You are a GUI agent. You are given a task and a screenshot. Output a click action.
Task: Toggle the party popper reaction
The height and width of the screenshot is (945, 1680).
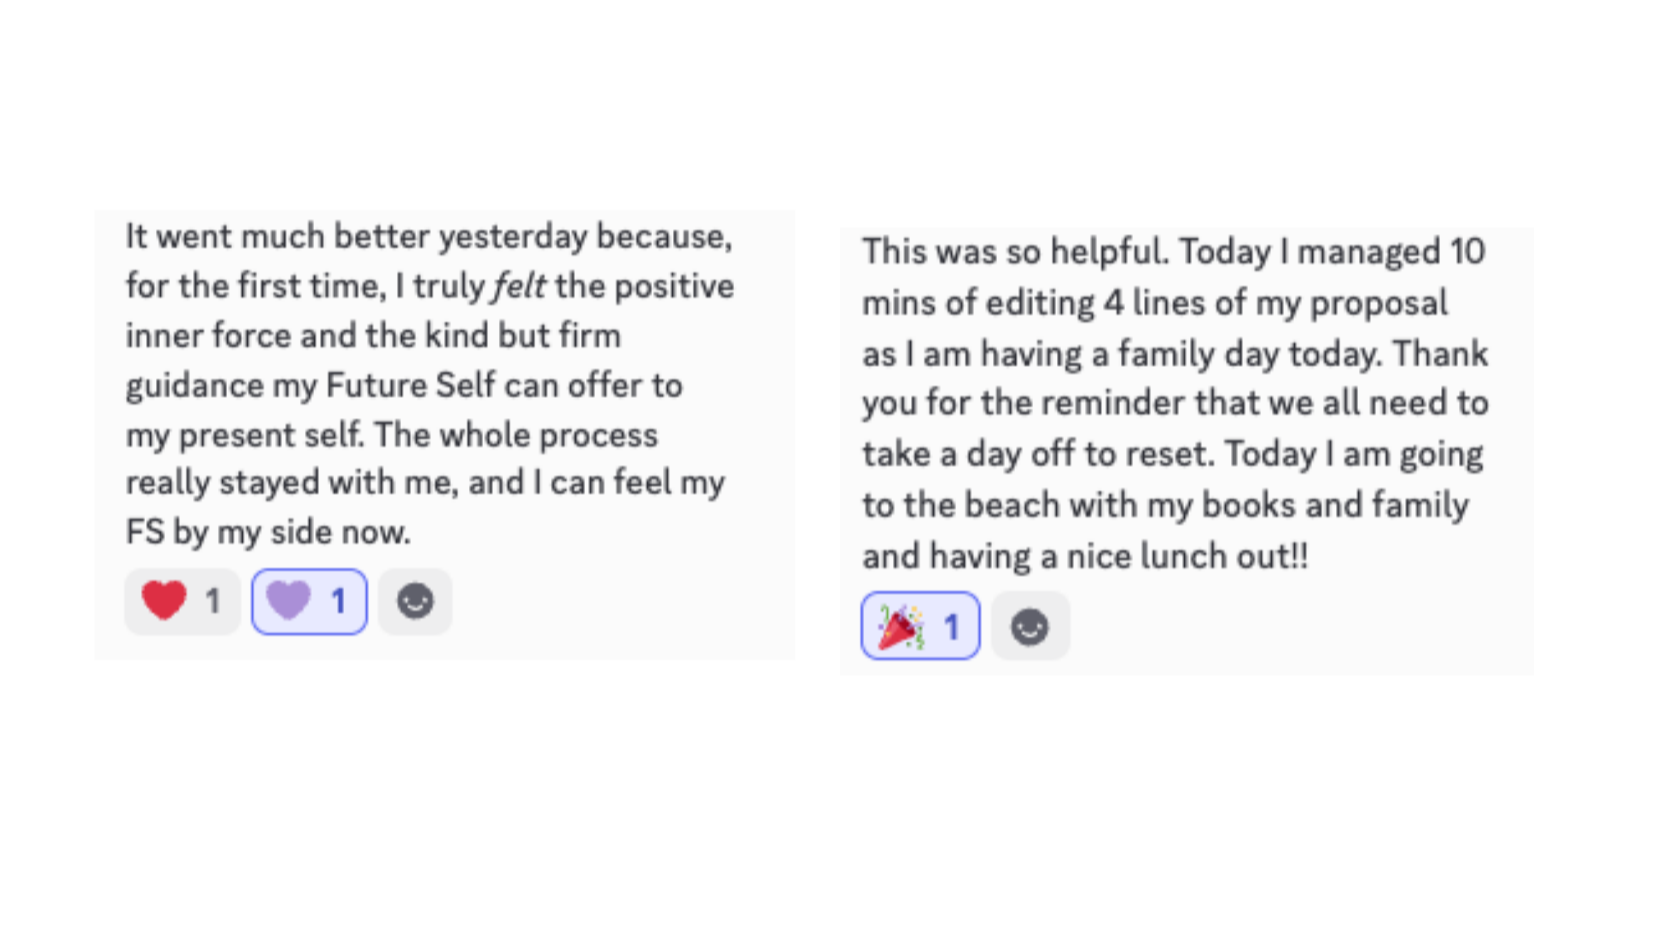point(920,627)
